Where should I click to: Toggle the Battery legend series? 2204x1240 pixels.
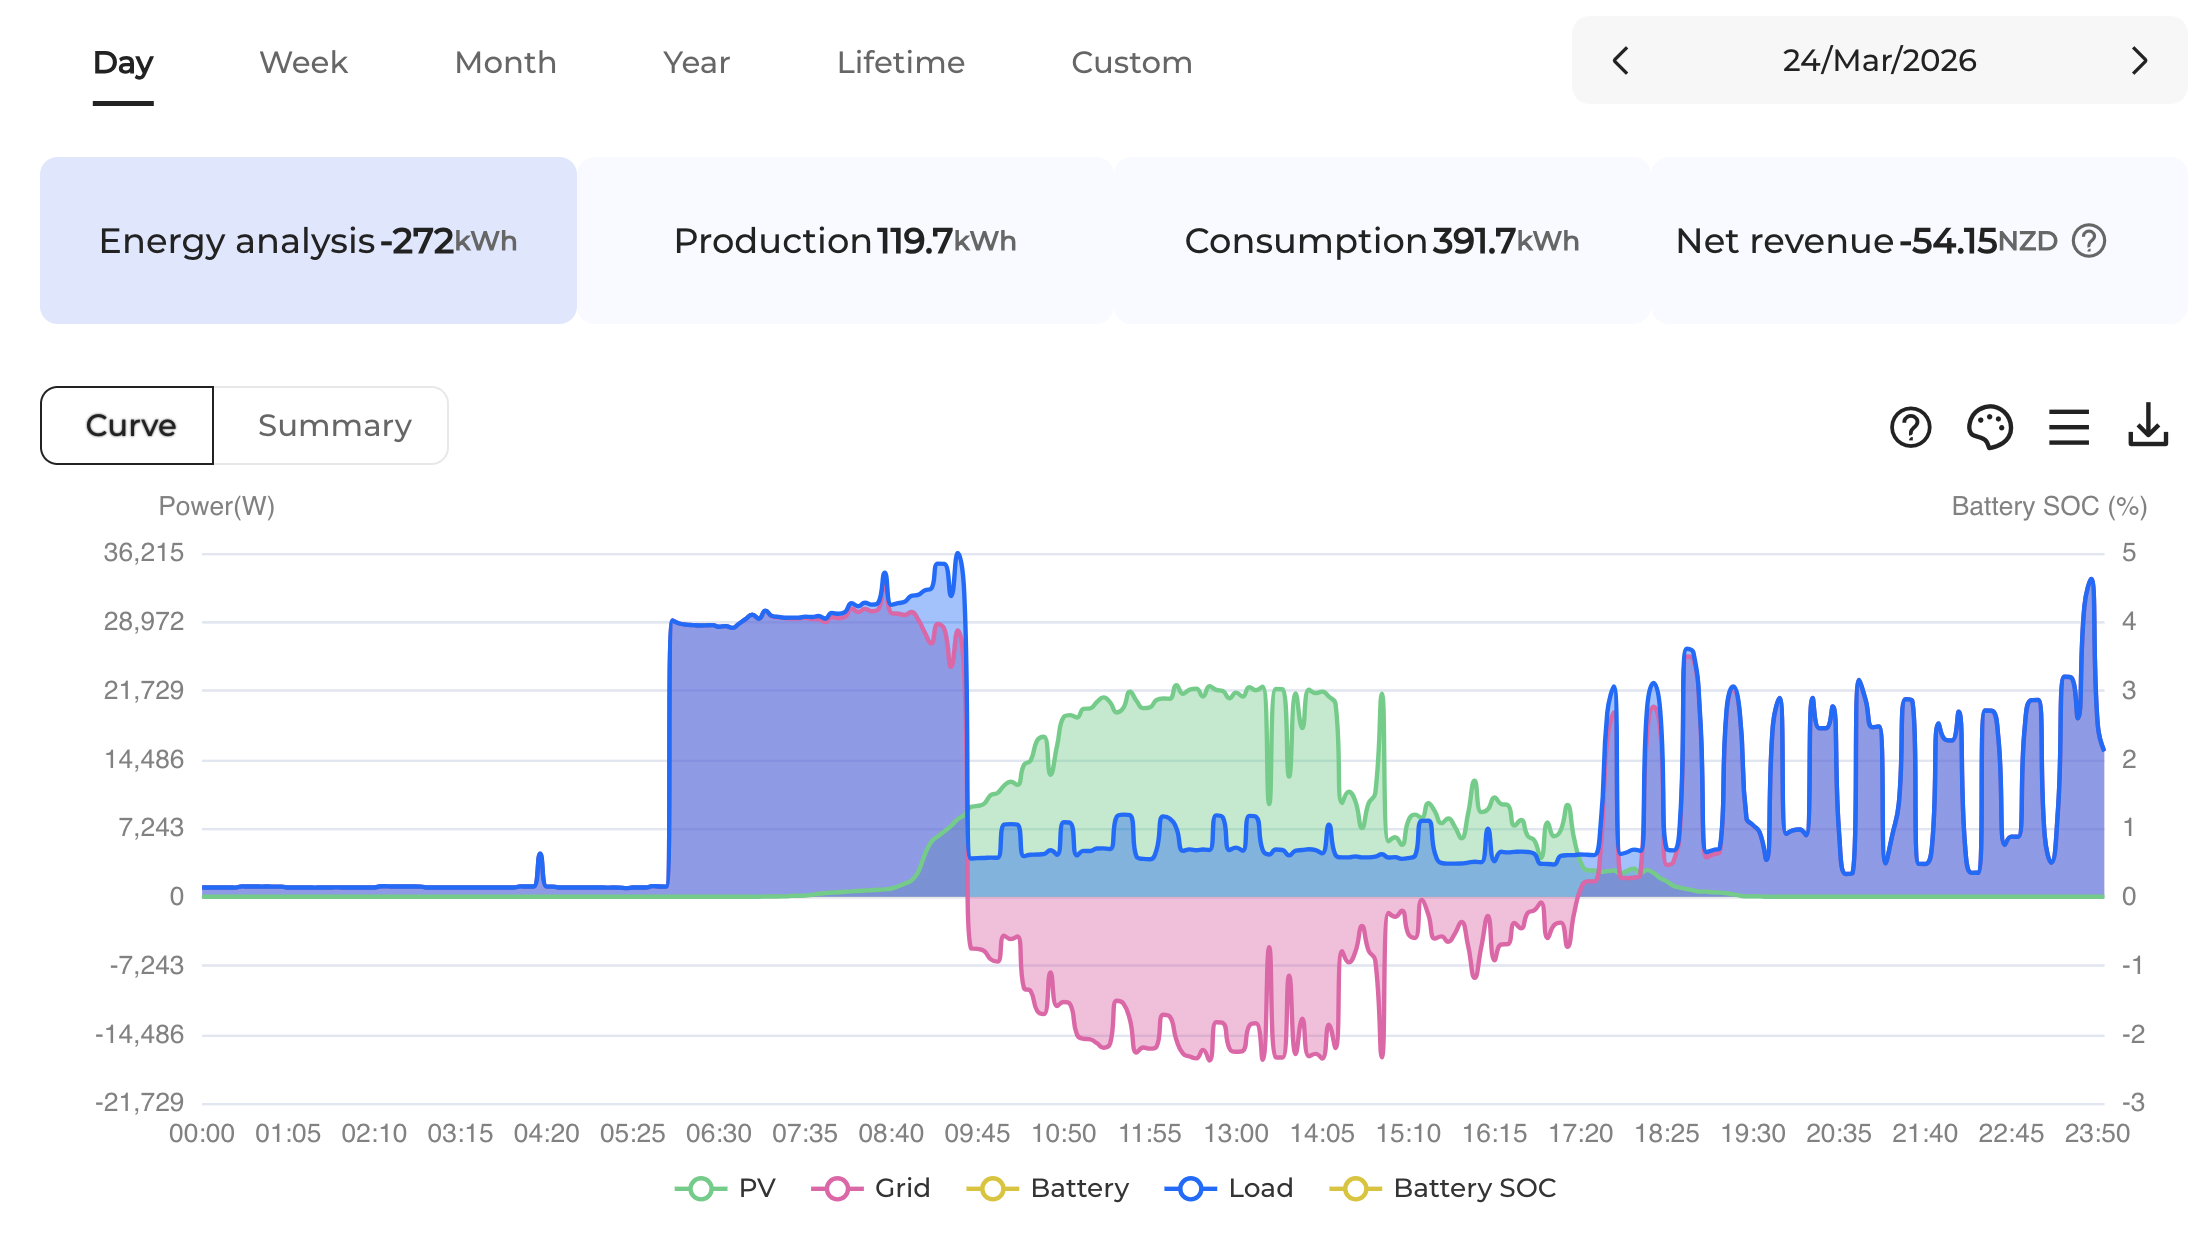pyautogui.click(x=1048, y=1188)
